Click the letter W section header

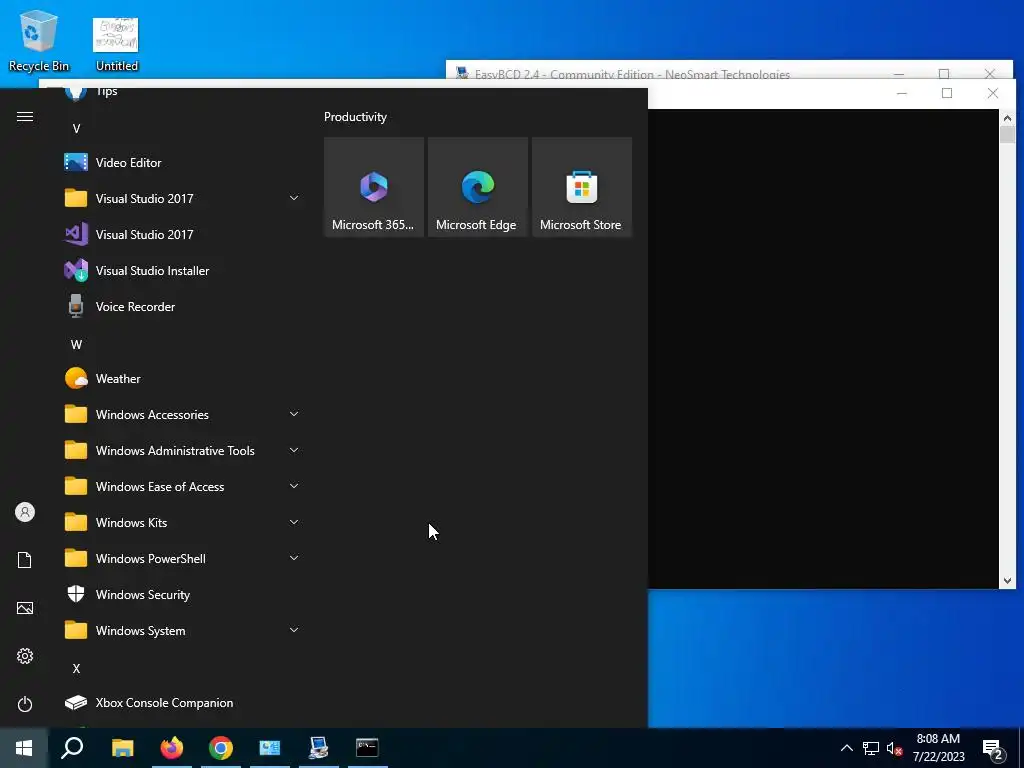tap(76, 344)
